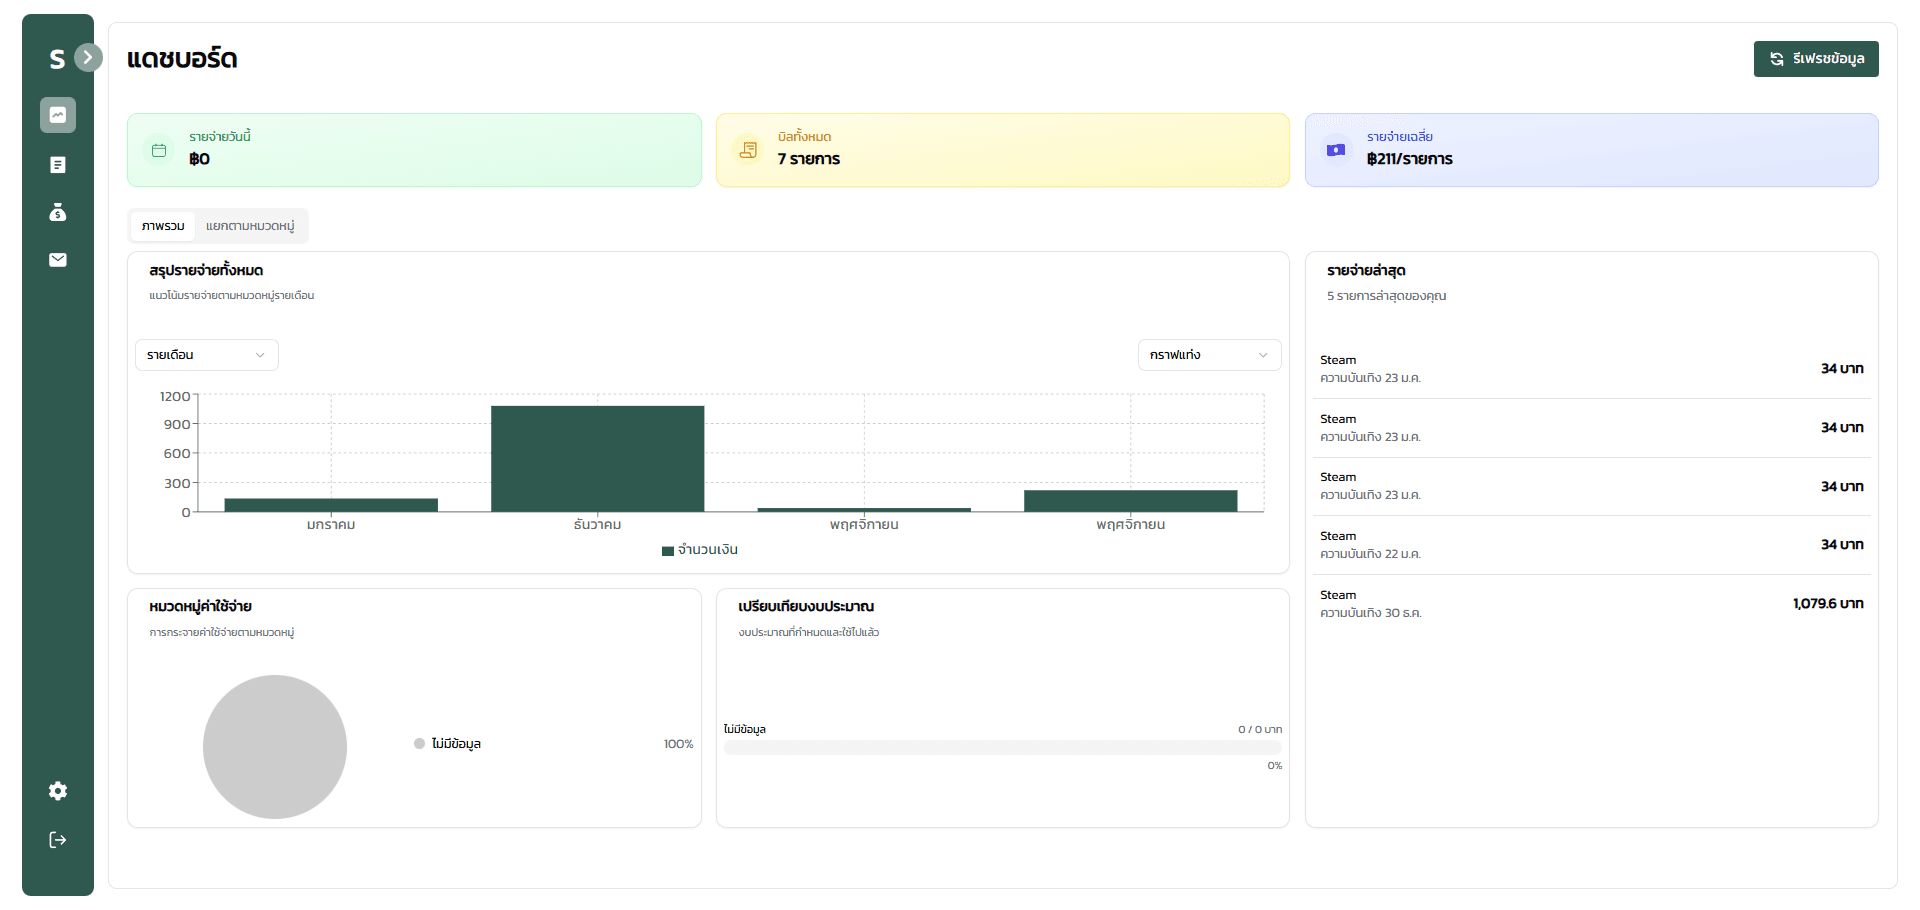Open the dashboard chart icon in sidebar

[x=58, y=115]
